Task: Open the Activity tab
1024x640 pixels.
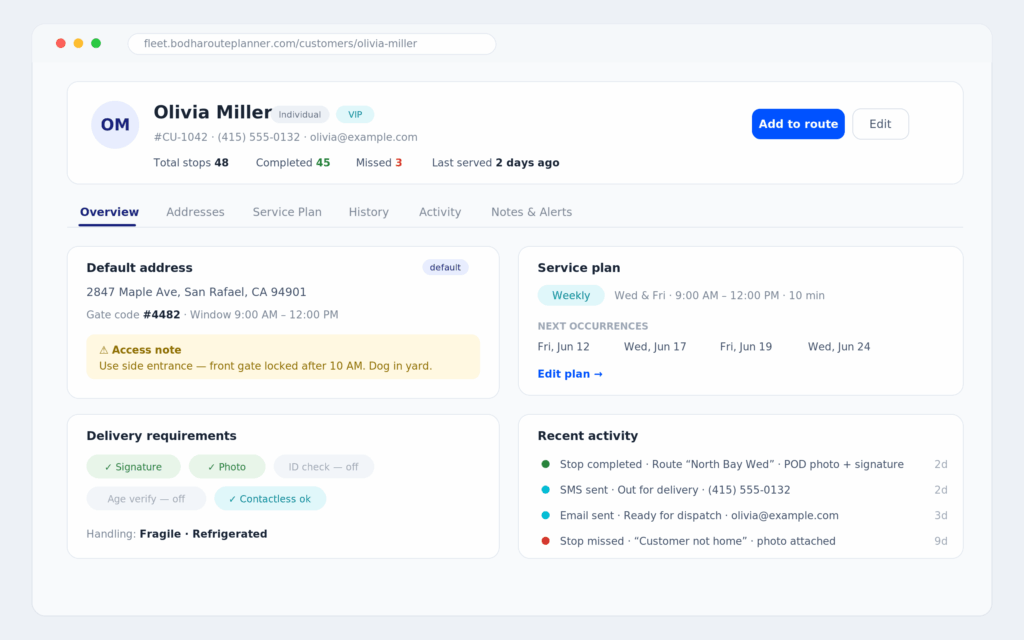Action: click(x=440, y=212)
